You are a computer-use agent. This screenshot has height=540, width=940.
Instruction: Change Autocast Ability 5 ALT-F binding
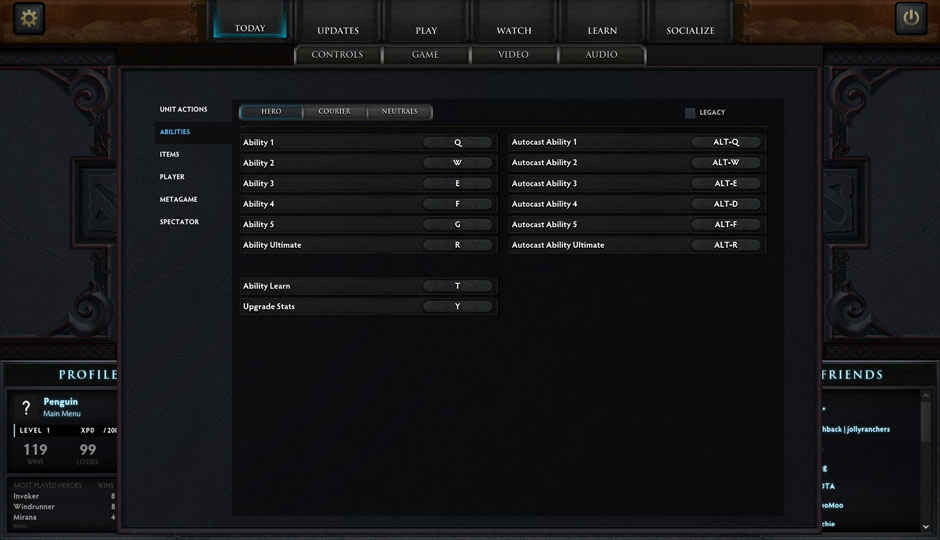coord(726,224)
